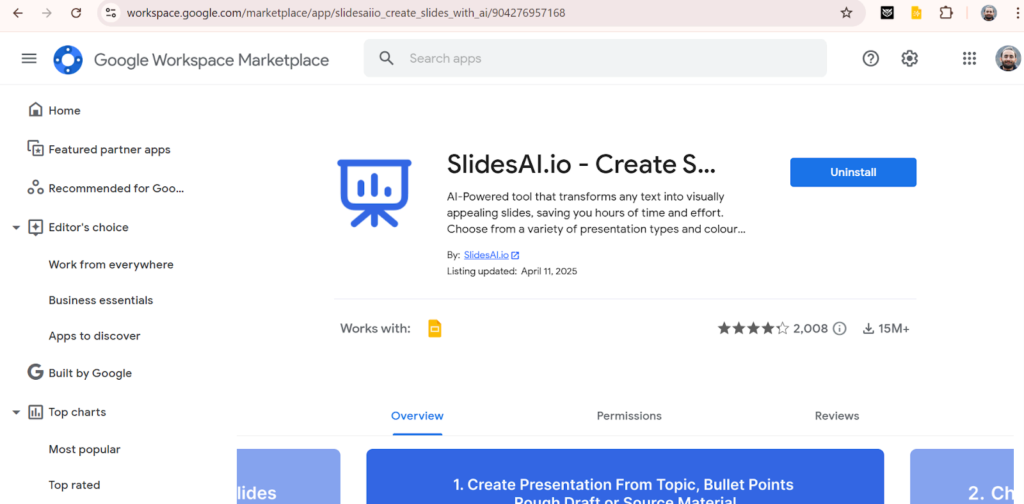This screenshot has width=1024, height=504.
Task: Switch to the Permissions tab
Action: click(x=629, y=416)
